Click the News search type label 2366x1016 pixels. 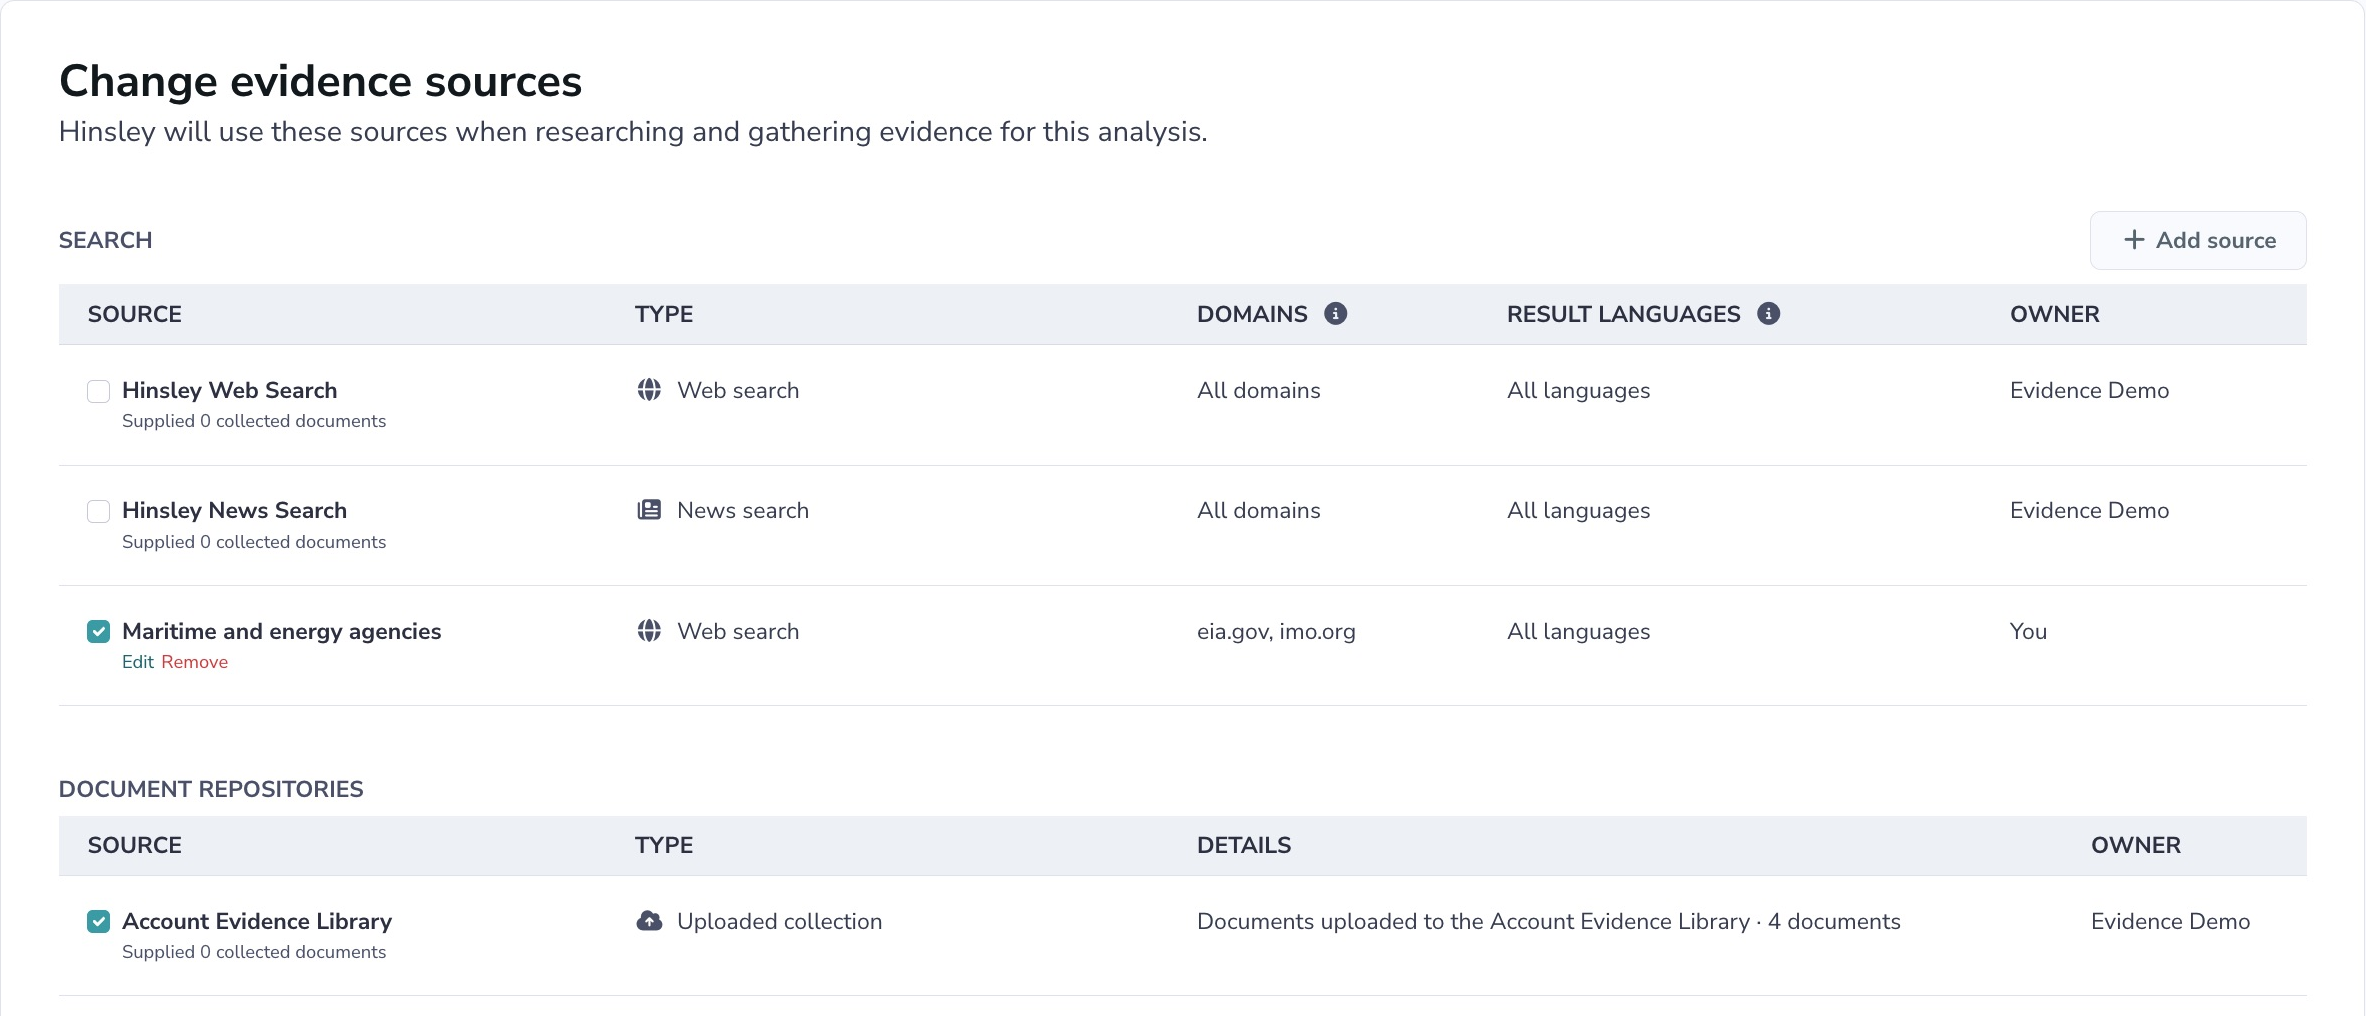(742, 510)
